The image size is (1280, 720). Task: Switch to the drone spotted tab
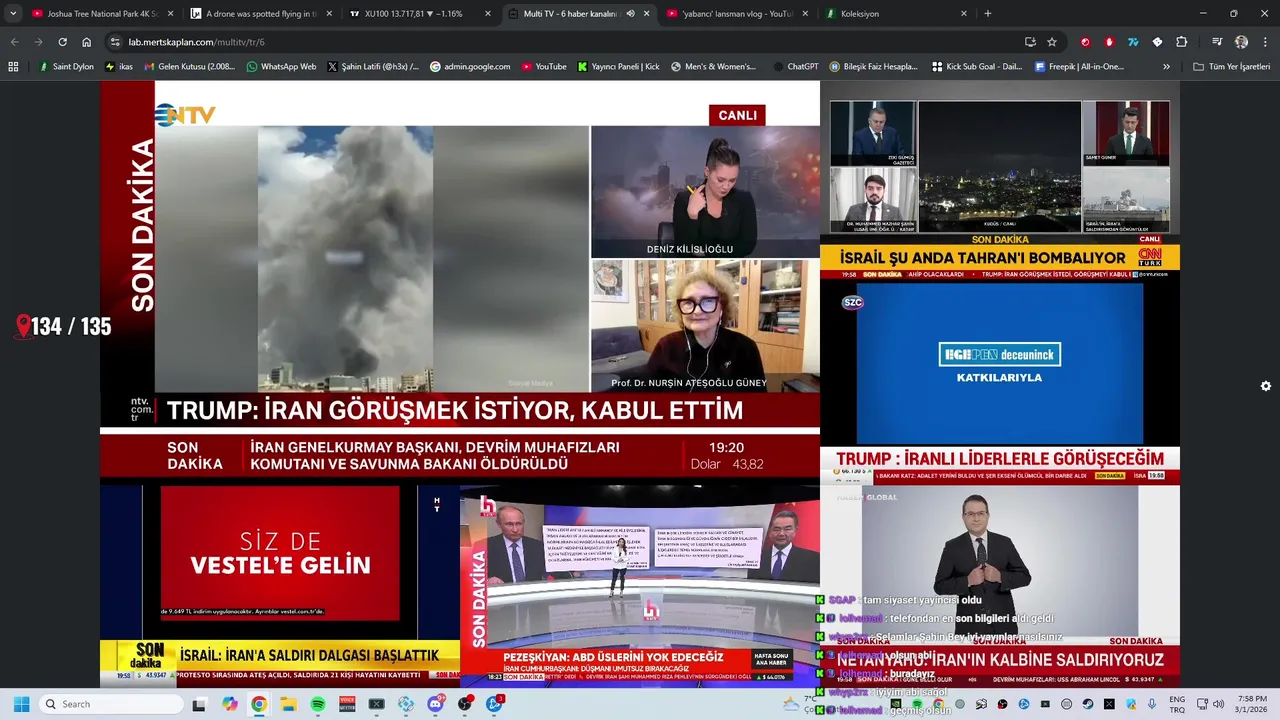pyautogui.click(x=260, y=14)
